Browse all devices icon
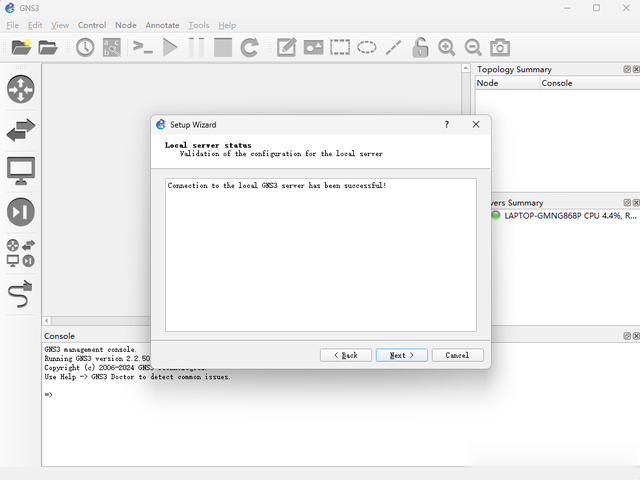 (x=21, y=253)
